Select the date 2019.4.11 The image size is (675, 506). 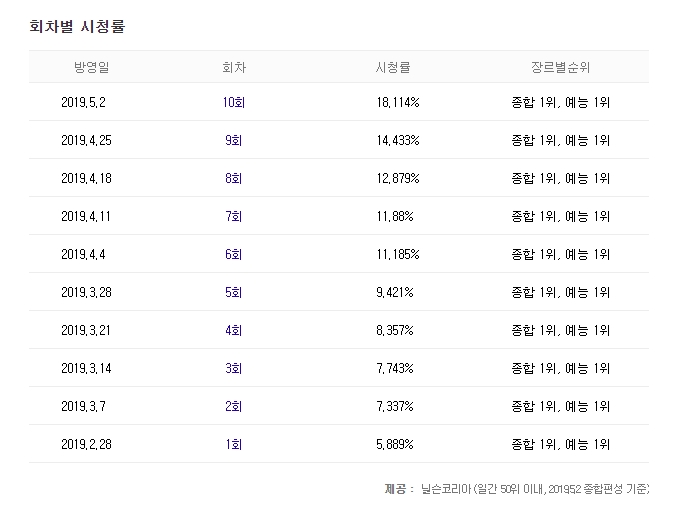coord(86,216)
